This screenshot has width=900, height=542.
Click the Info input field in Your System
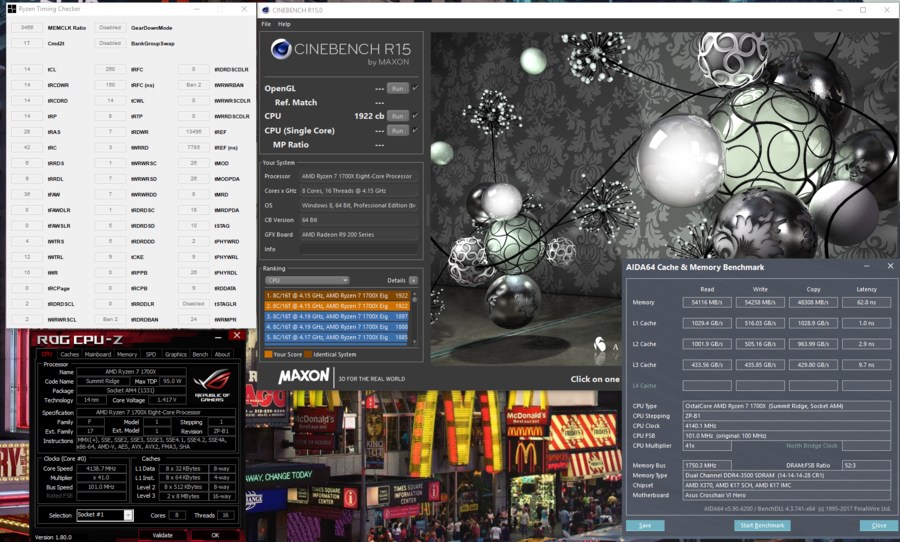pyautogui.click(x=358, y=249)
